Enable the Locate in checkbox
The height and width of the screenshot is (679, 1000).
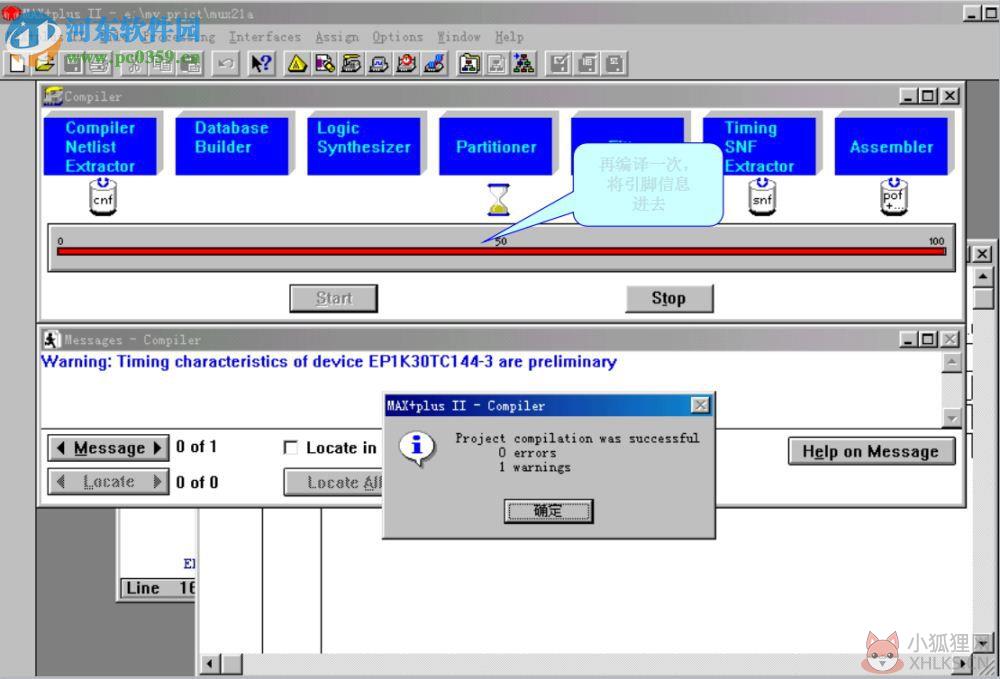[x=290, y=448]
